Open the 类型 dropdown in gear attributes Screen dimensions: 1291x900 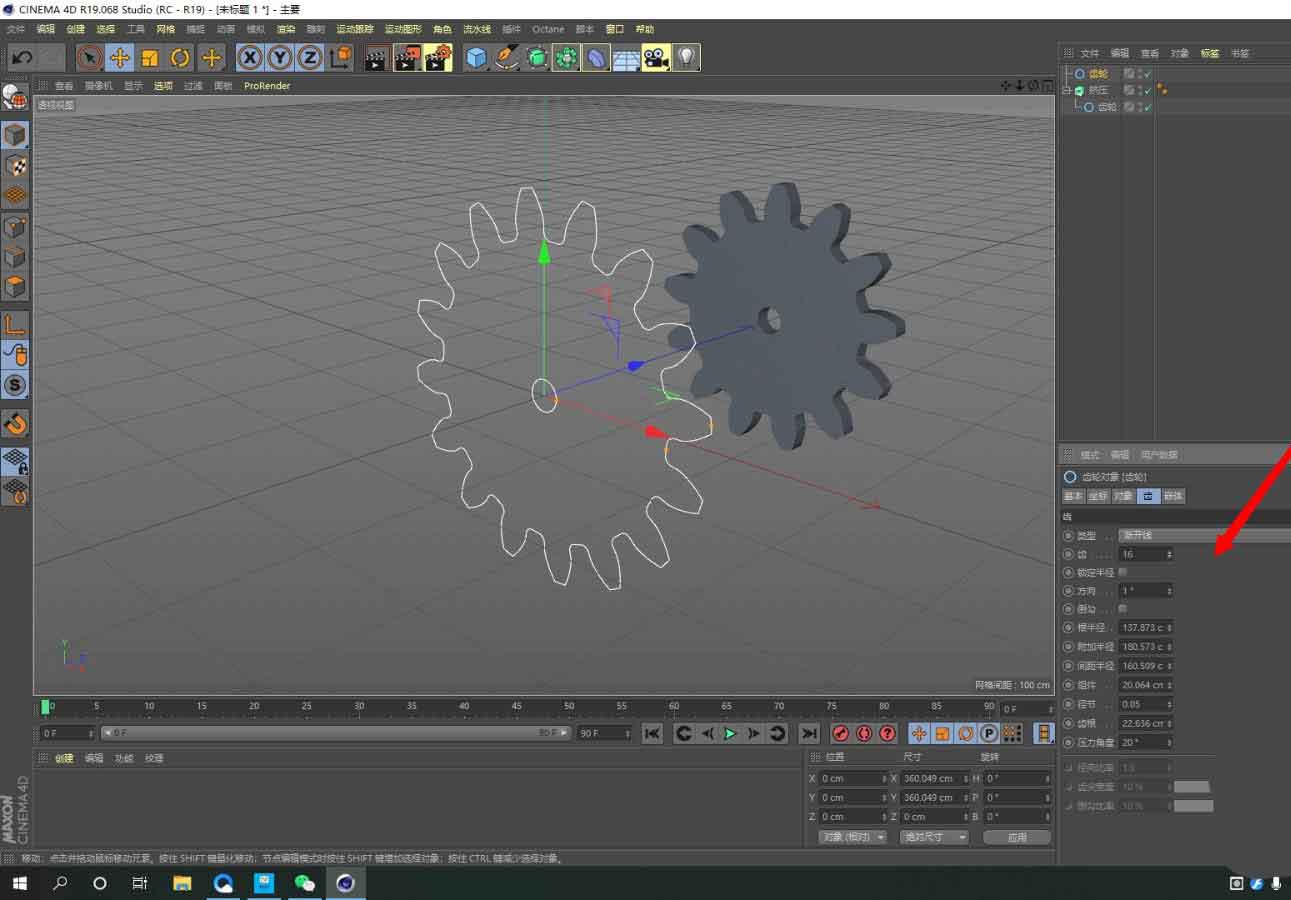pyautogui.click(x=1200, y=535)
